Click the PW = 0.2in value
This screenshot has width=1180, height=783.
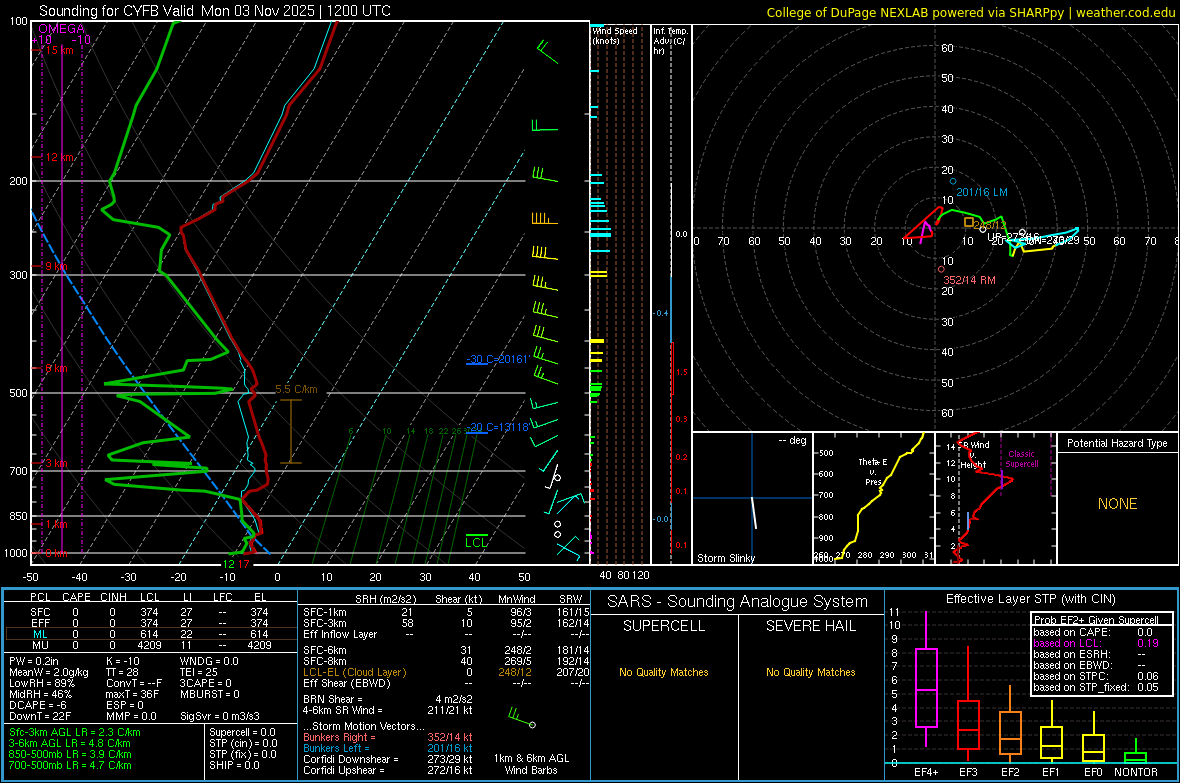pyautogui.click(x=34, y=661)
